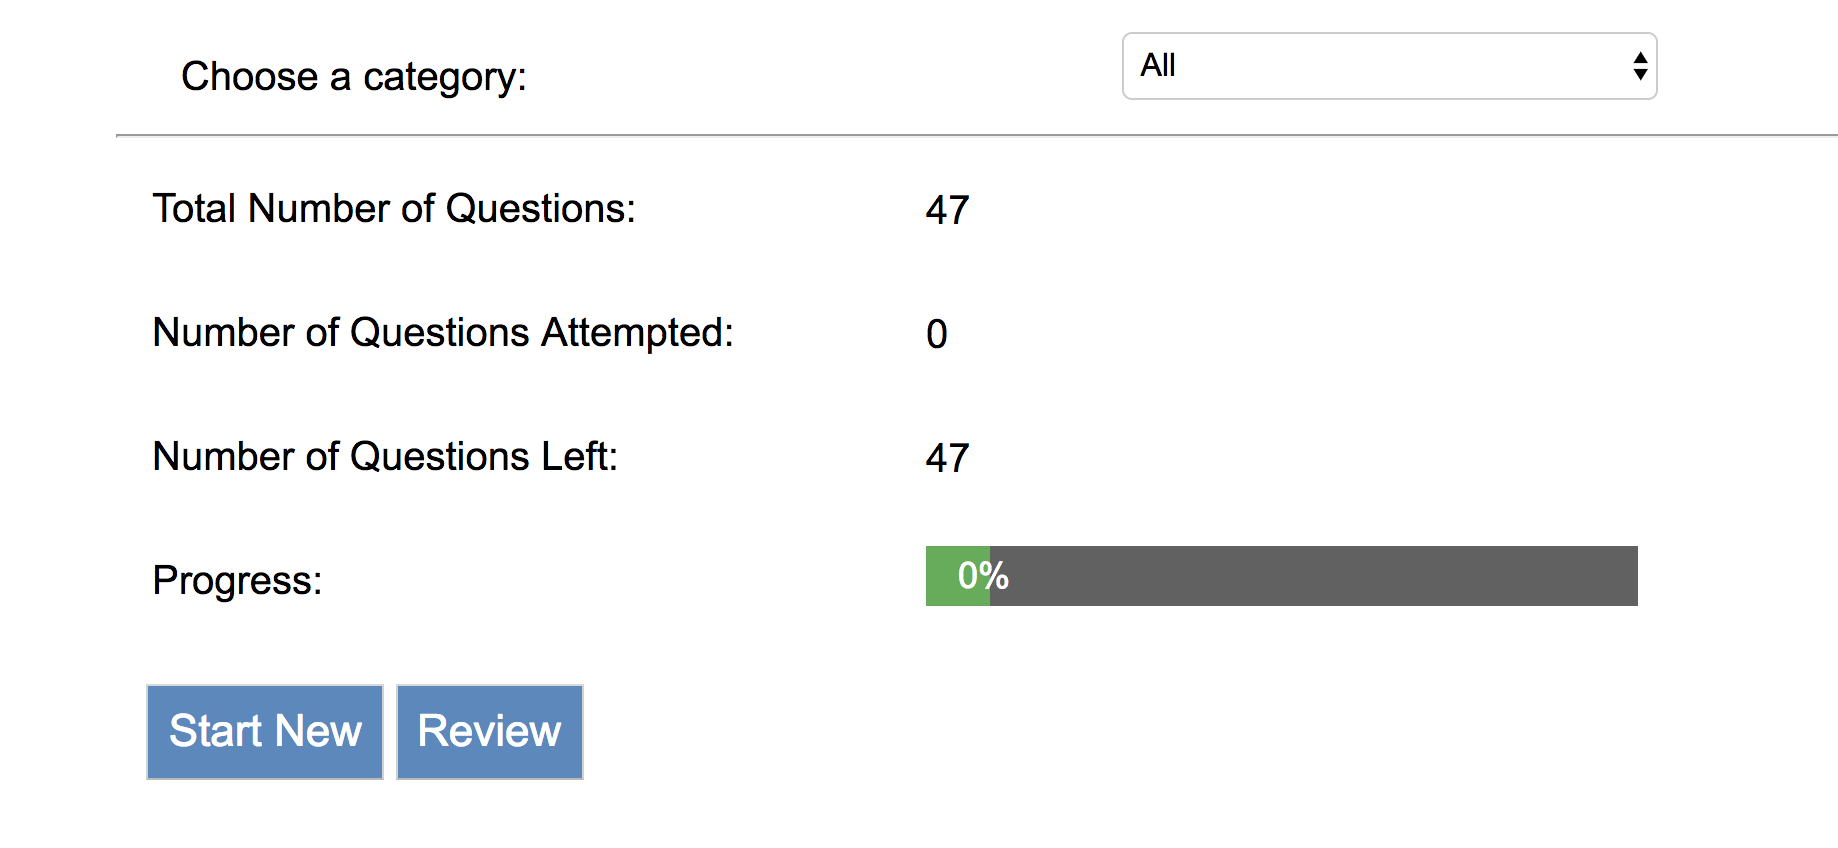Click the attempted questions value 0

pos(937,334)
